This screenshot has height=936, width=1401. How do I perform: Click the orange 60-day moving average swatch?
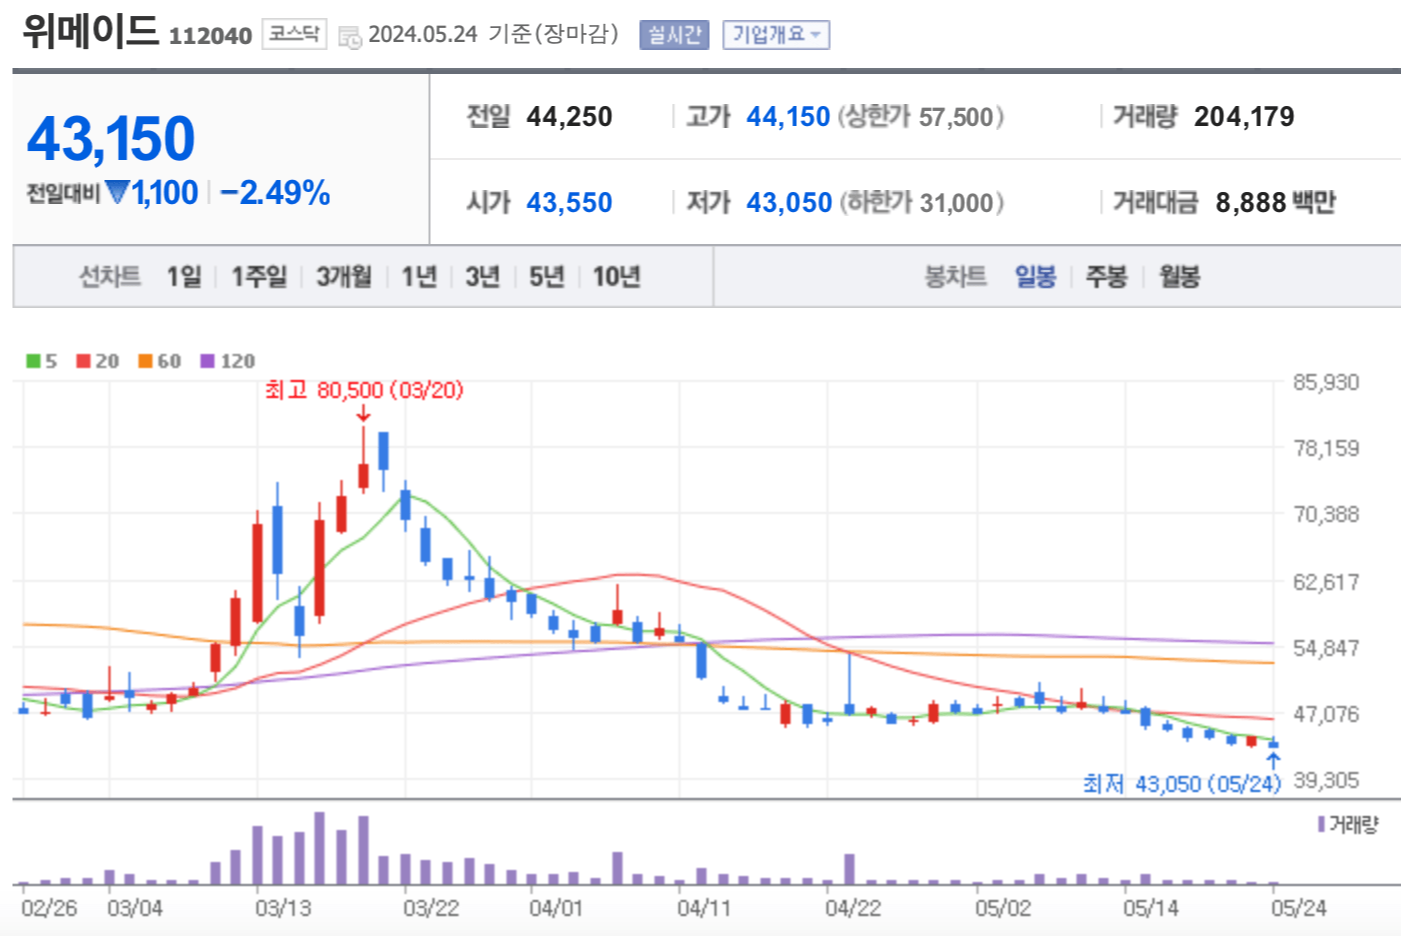coord(146,361)
